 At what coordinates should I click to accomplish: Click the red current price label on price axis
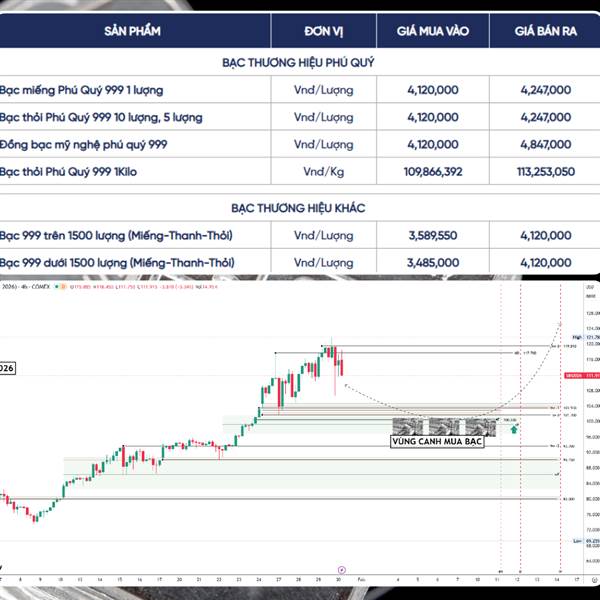click(x=582, y=375)
